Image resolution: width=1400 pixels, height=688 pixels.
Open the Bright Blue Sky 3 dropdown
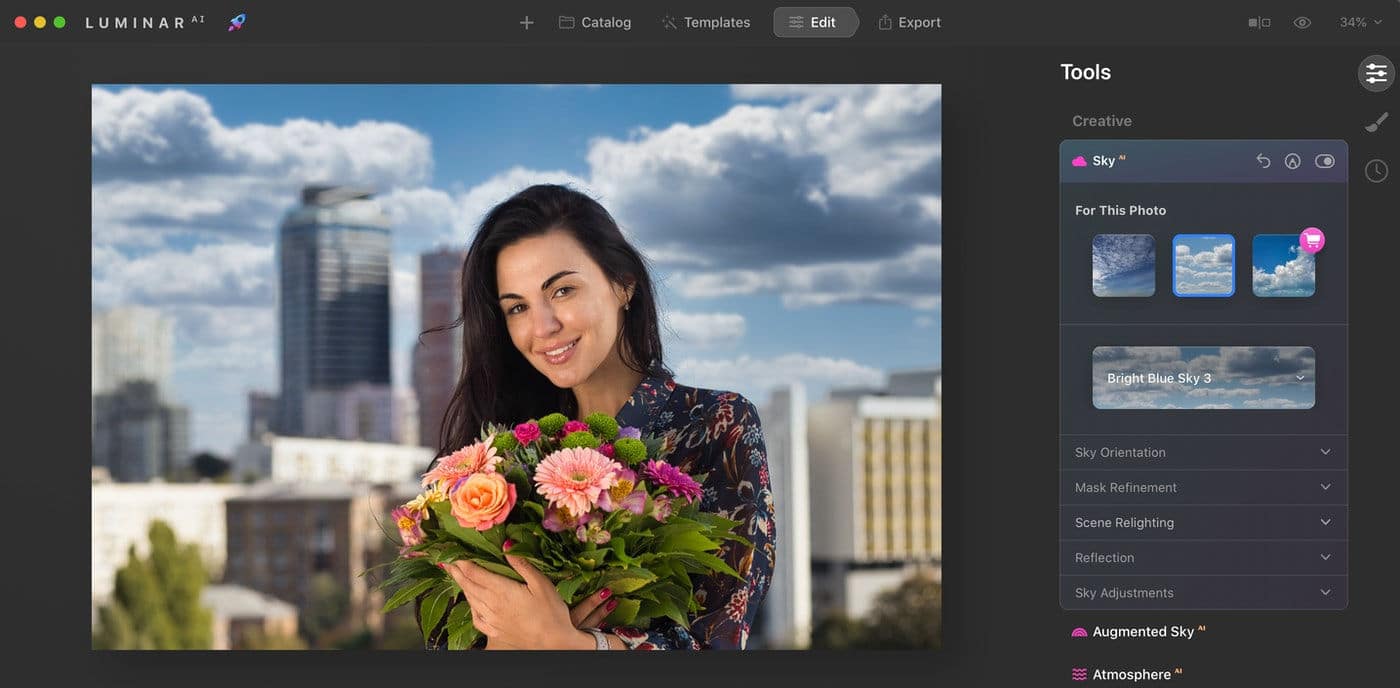point(1203,378)
